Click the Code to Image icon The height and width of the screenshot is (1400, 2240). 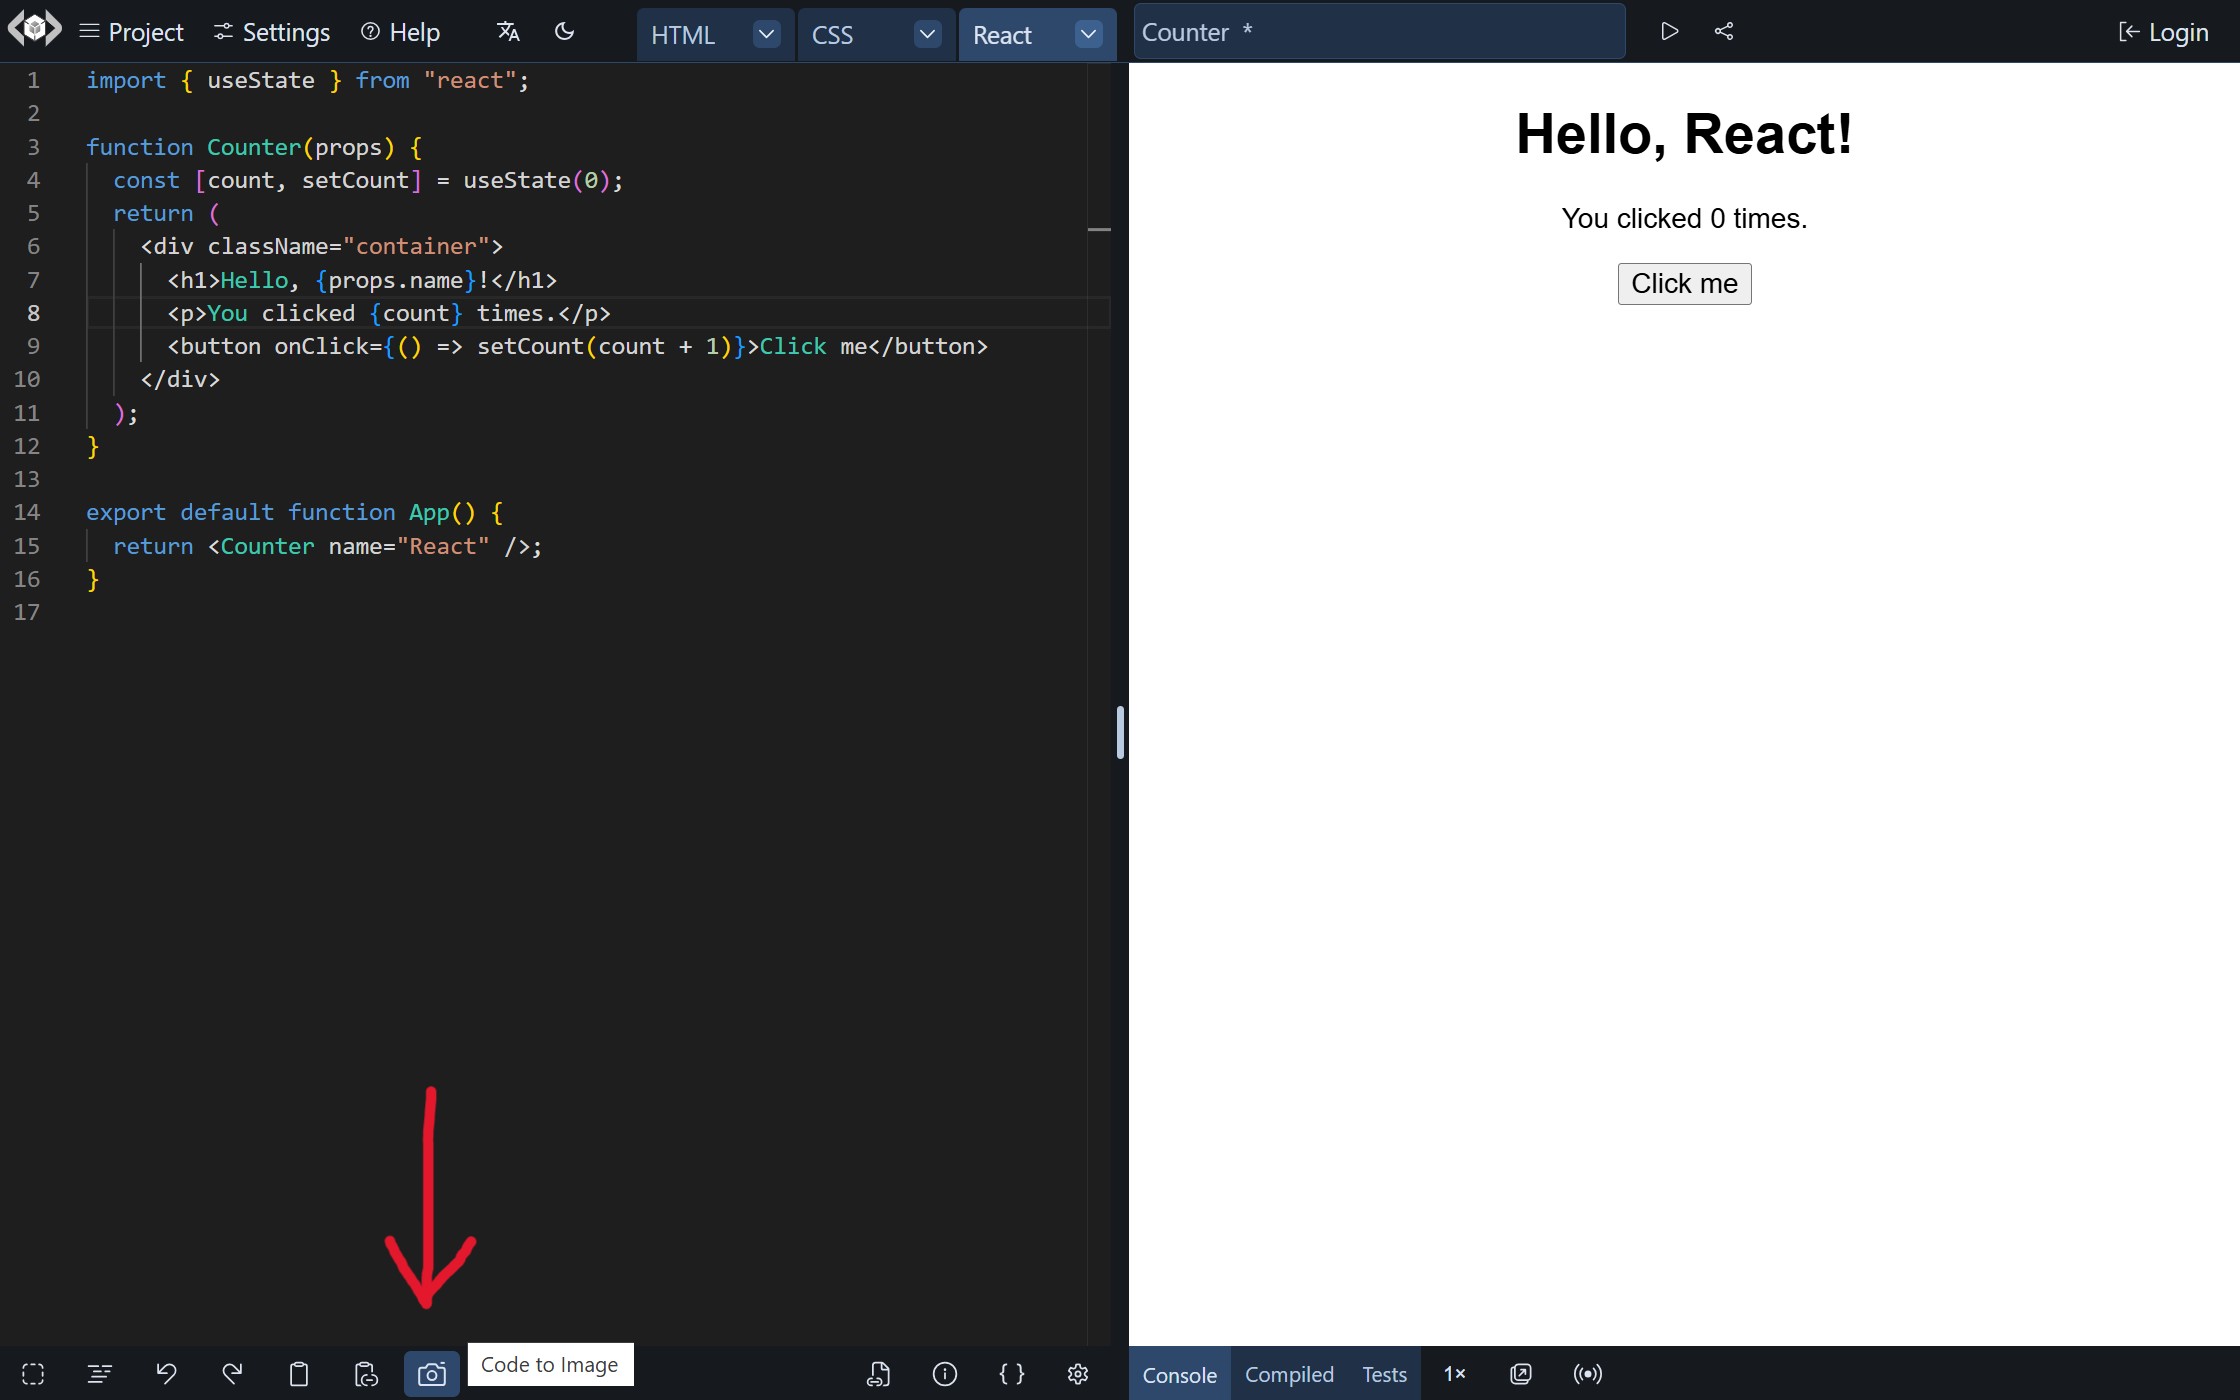429,1373
